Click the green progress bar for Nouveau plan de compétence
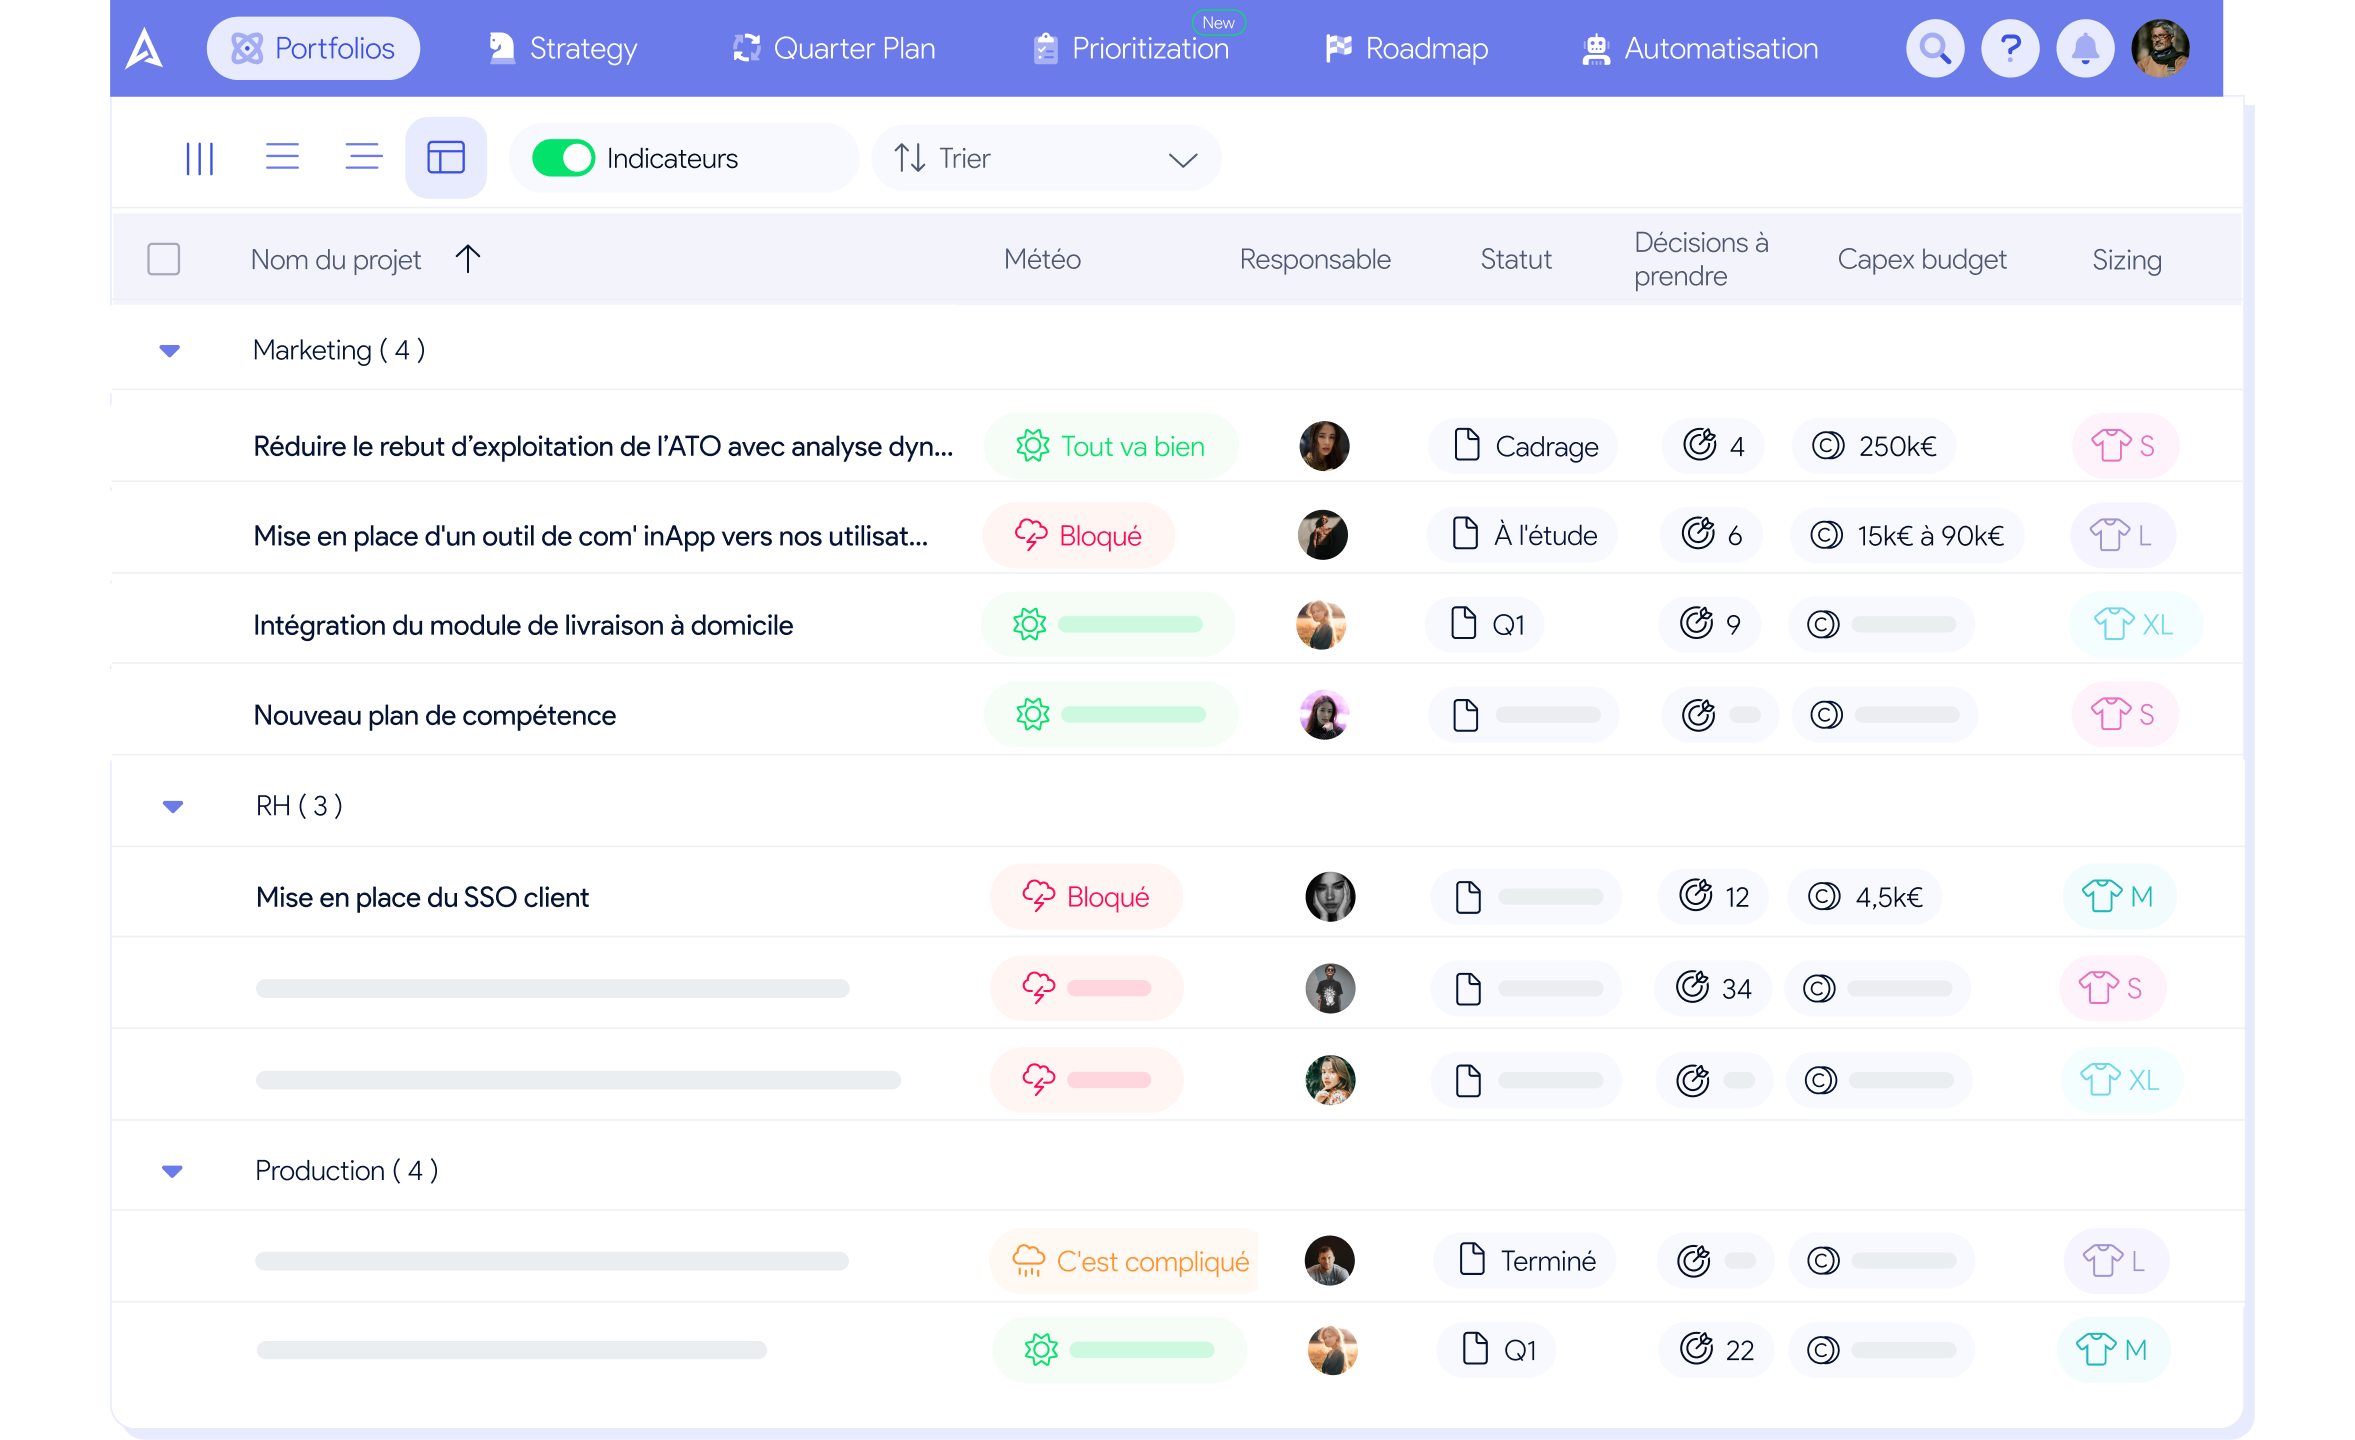This screenshot has height=1440, width=2355. pos(1131,714)
